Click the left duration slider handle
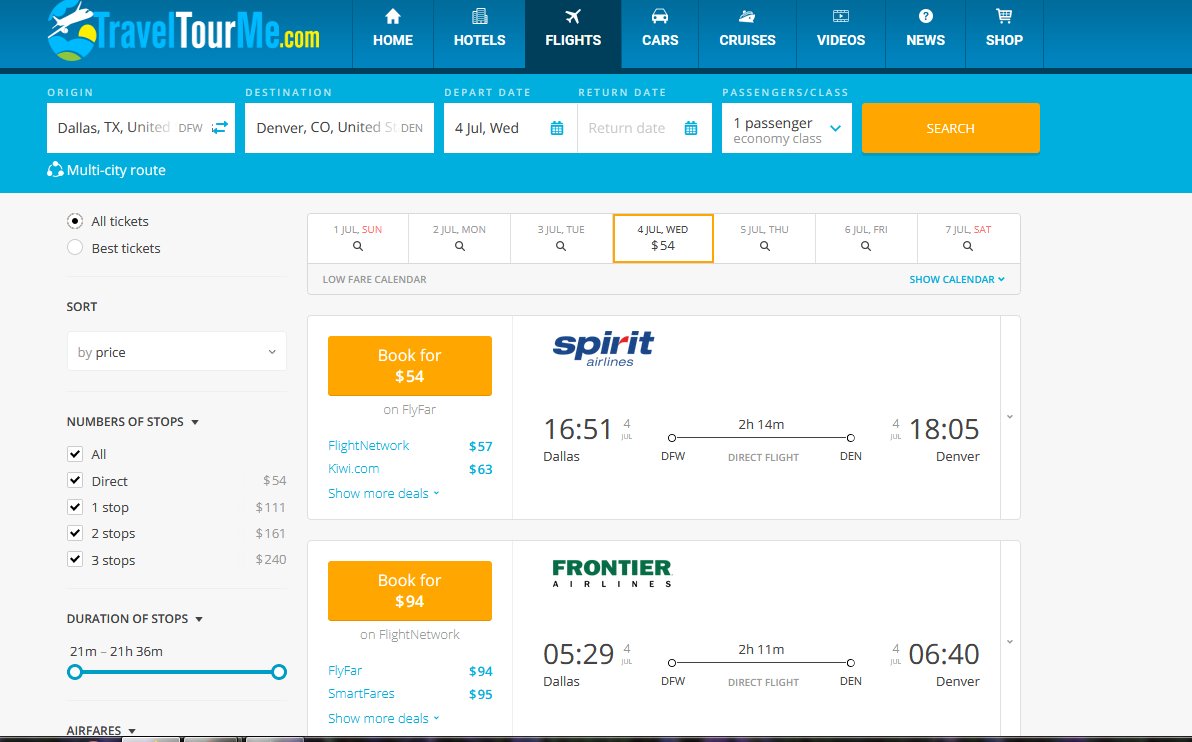 pyautogui.click(x=74, y=672)
